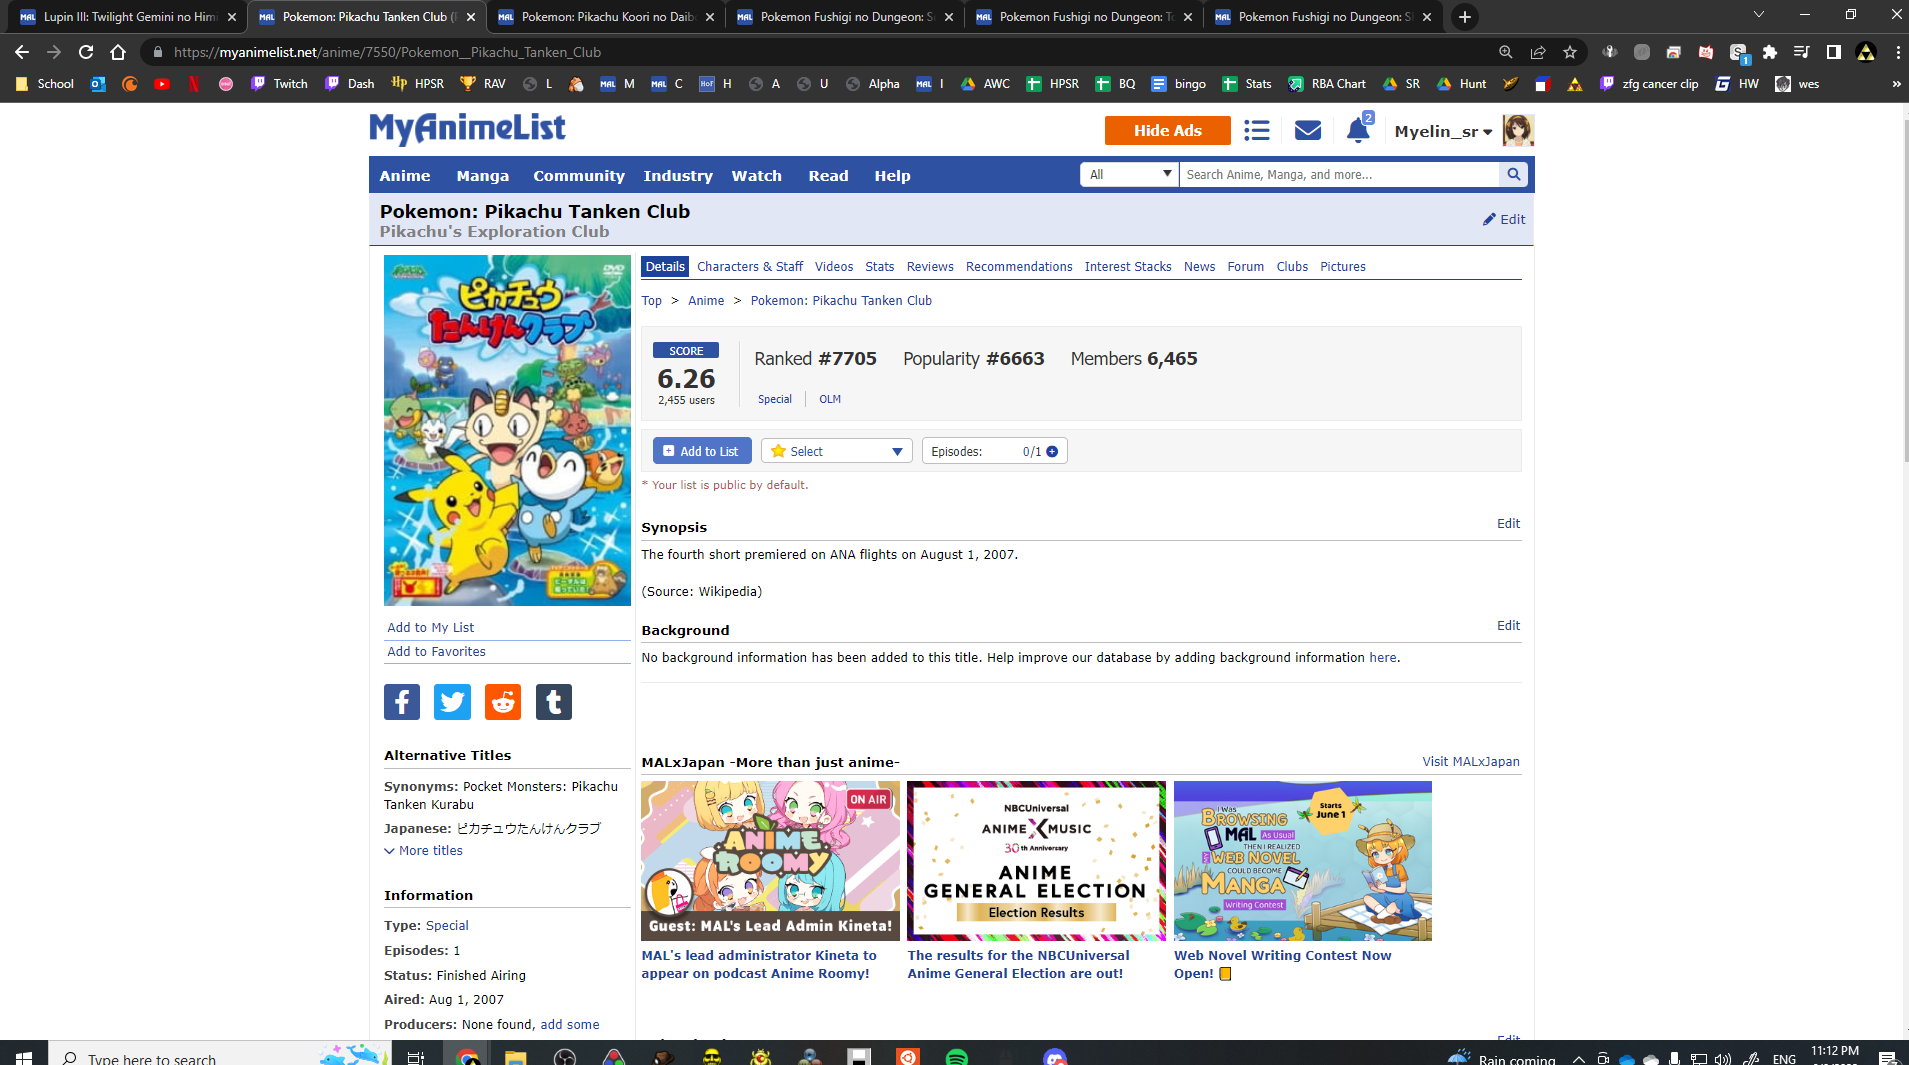Open the Anime General Election thumbnail

[x=1036, y=861]
